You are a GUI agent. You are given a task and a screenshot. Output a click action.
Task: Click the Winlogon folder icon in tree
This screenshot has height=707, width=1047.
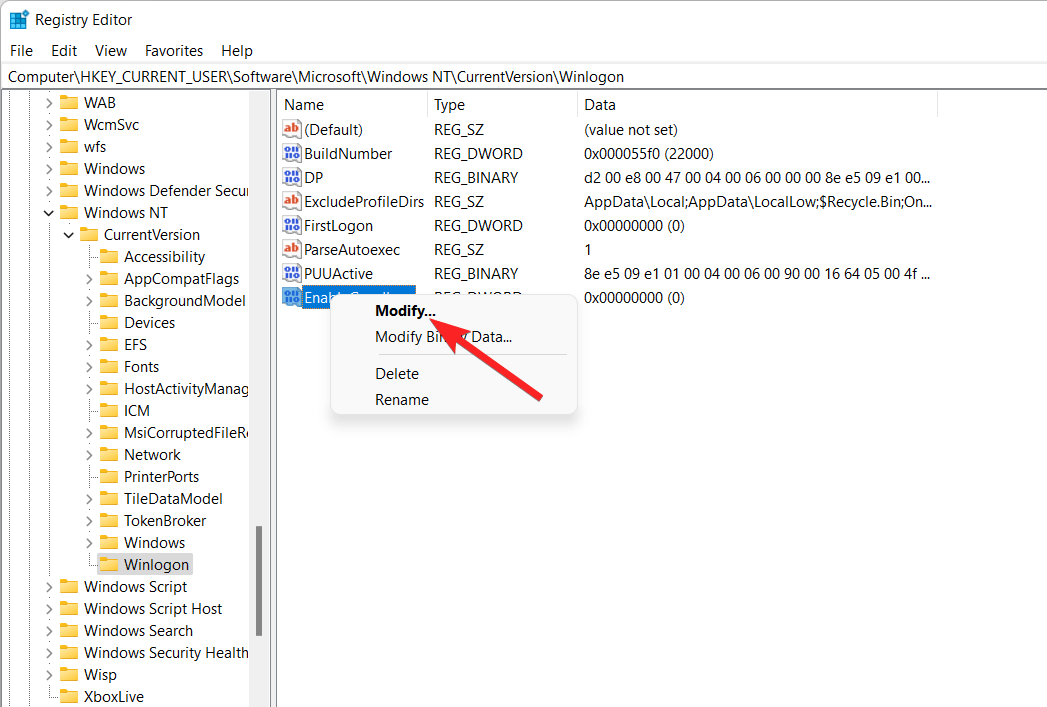[x=108, y=565]
